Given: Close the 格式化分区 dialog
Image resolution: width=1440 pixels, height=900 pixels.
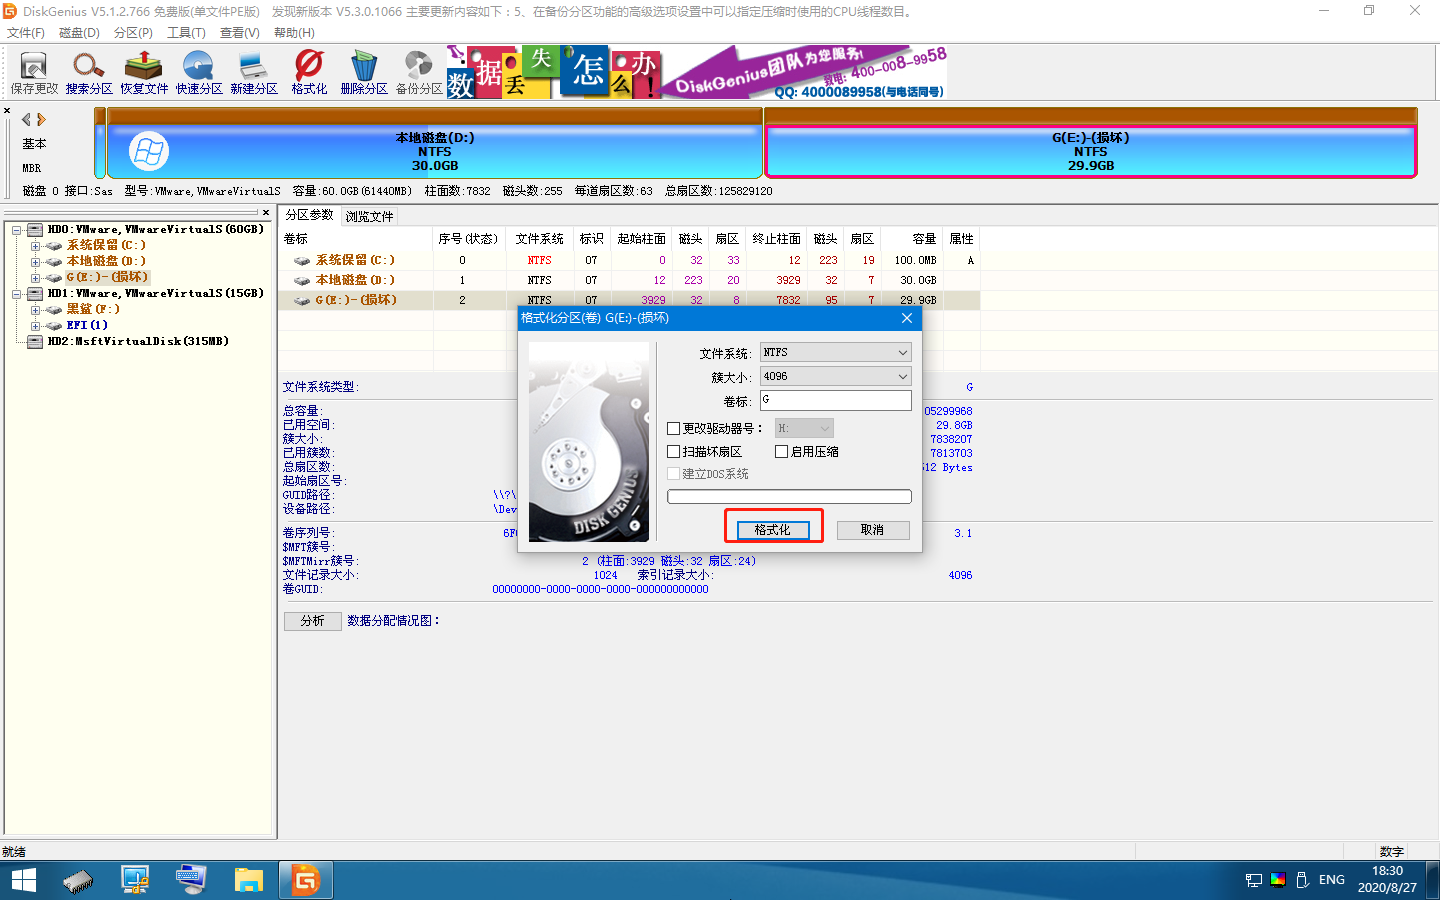Looking at the screenshot, I should 907,318.
